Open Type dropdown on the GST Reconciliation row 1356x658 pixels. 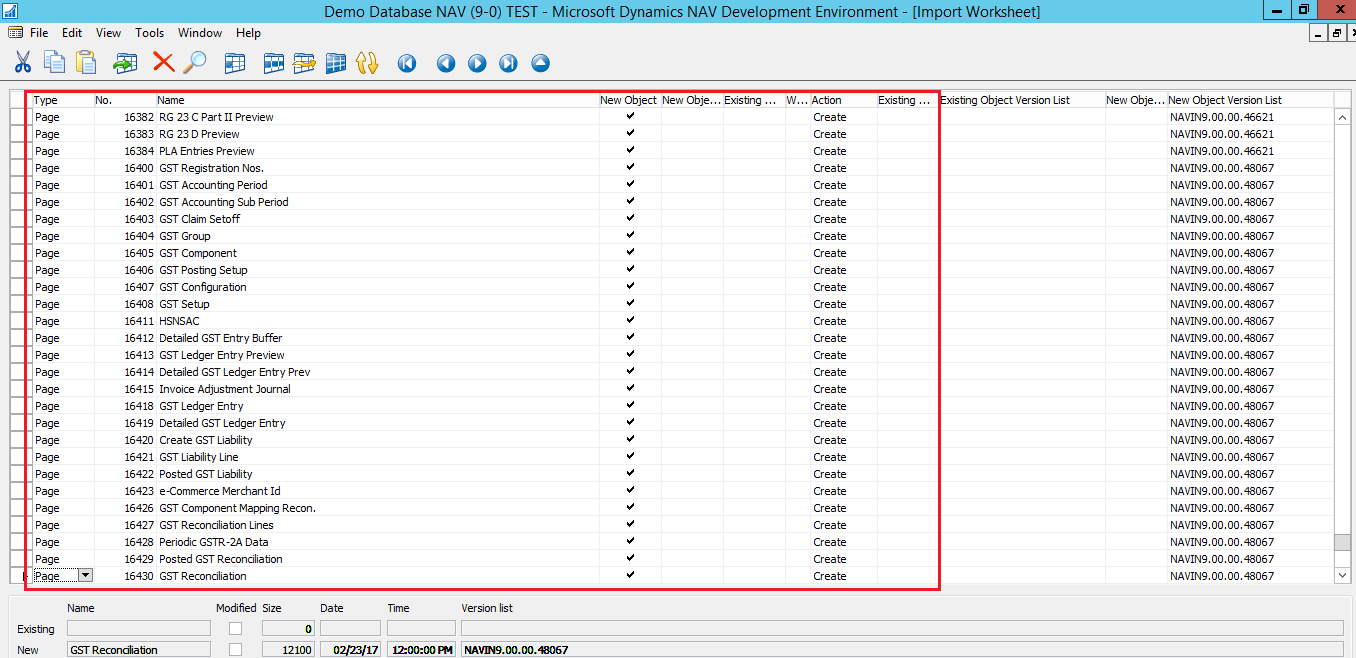[85, 576]
